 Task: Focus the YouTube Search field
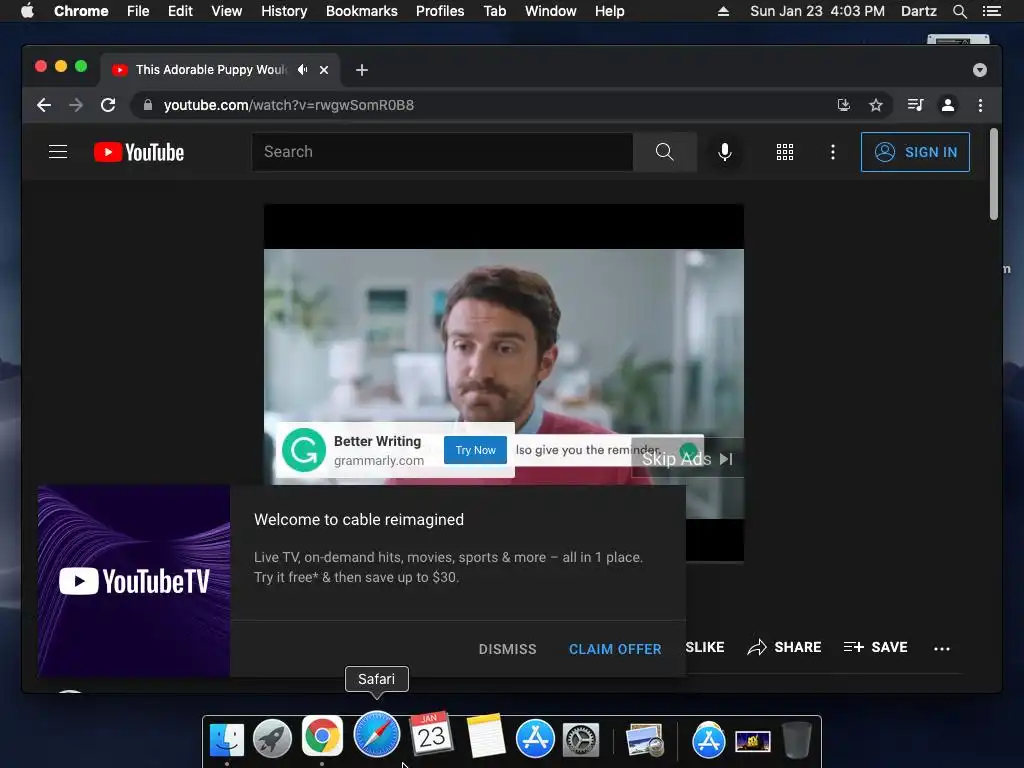[442, 152]
